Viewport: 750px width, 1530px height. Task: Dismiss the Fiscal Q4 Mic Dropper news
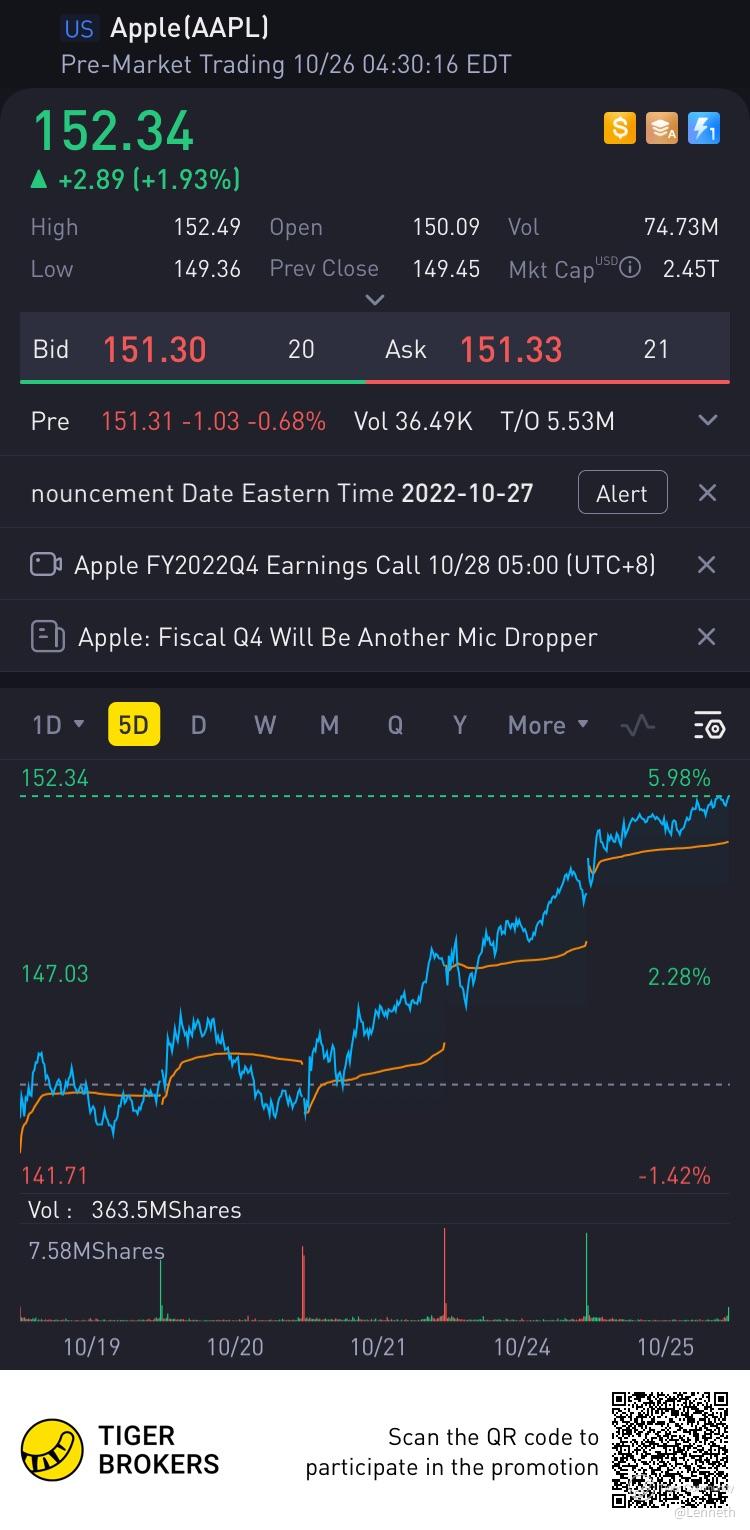tap(706, 637)
